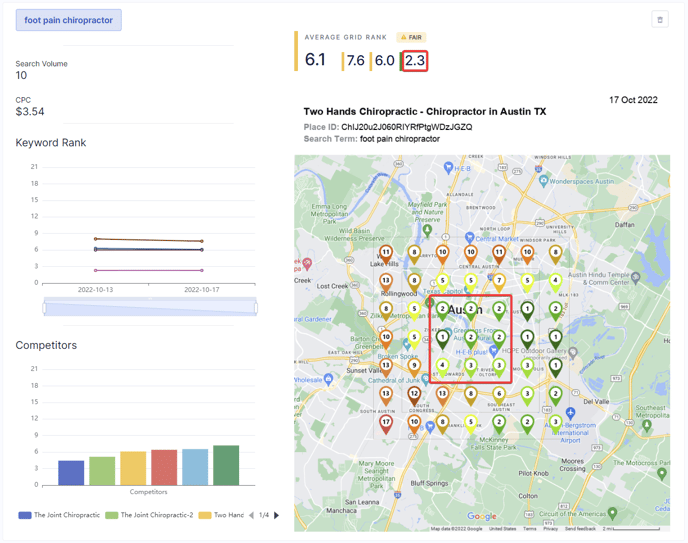Click the Wonderspaces Austin map marker
688x543 pixels.
(545, 182)
